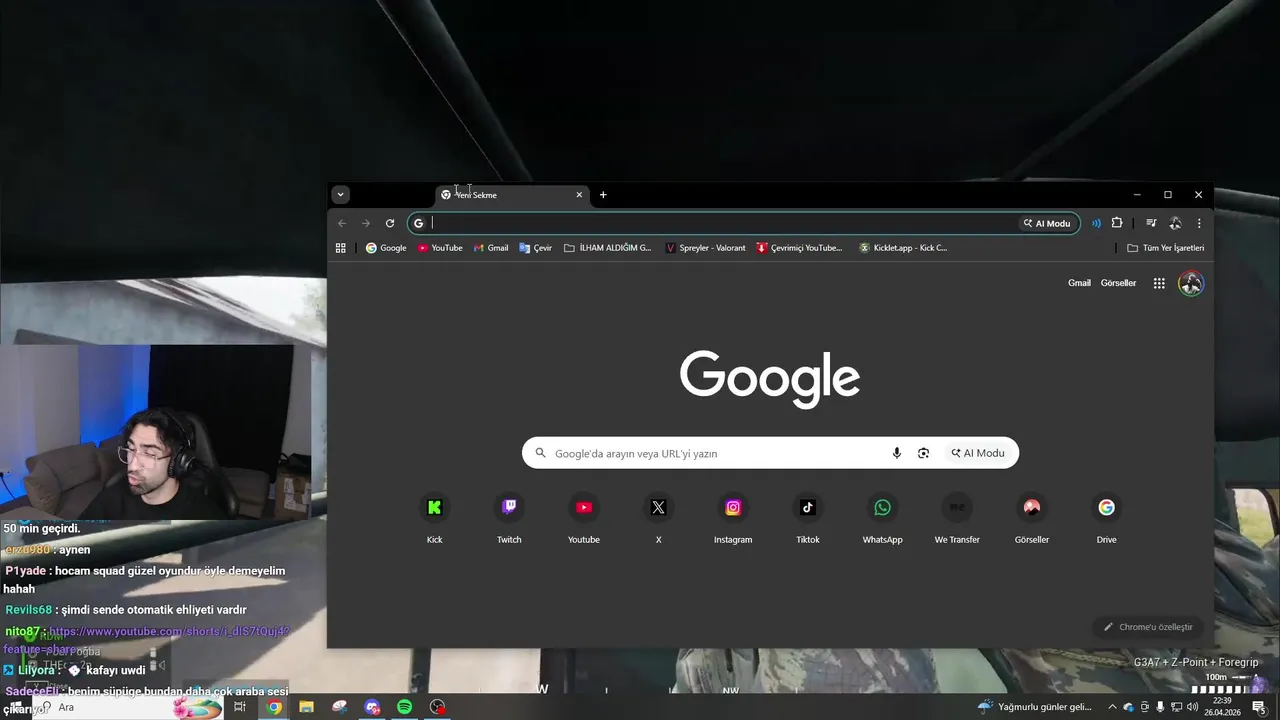This screenshot has height=720, width=1280.
Task: Click AI Modu in the address bar
Action: point(1046,223)
